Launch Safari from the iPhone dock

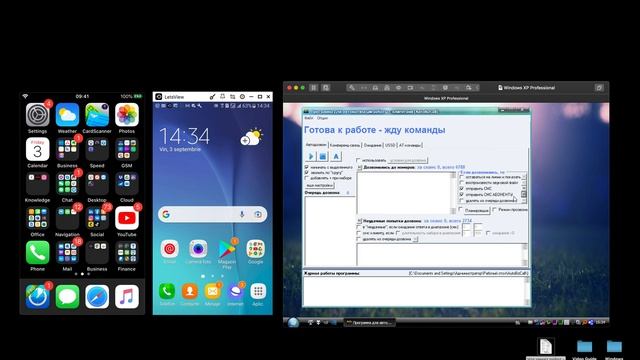[97, 296]
